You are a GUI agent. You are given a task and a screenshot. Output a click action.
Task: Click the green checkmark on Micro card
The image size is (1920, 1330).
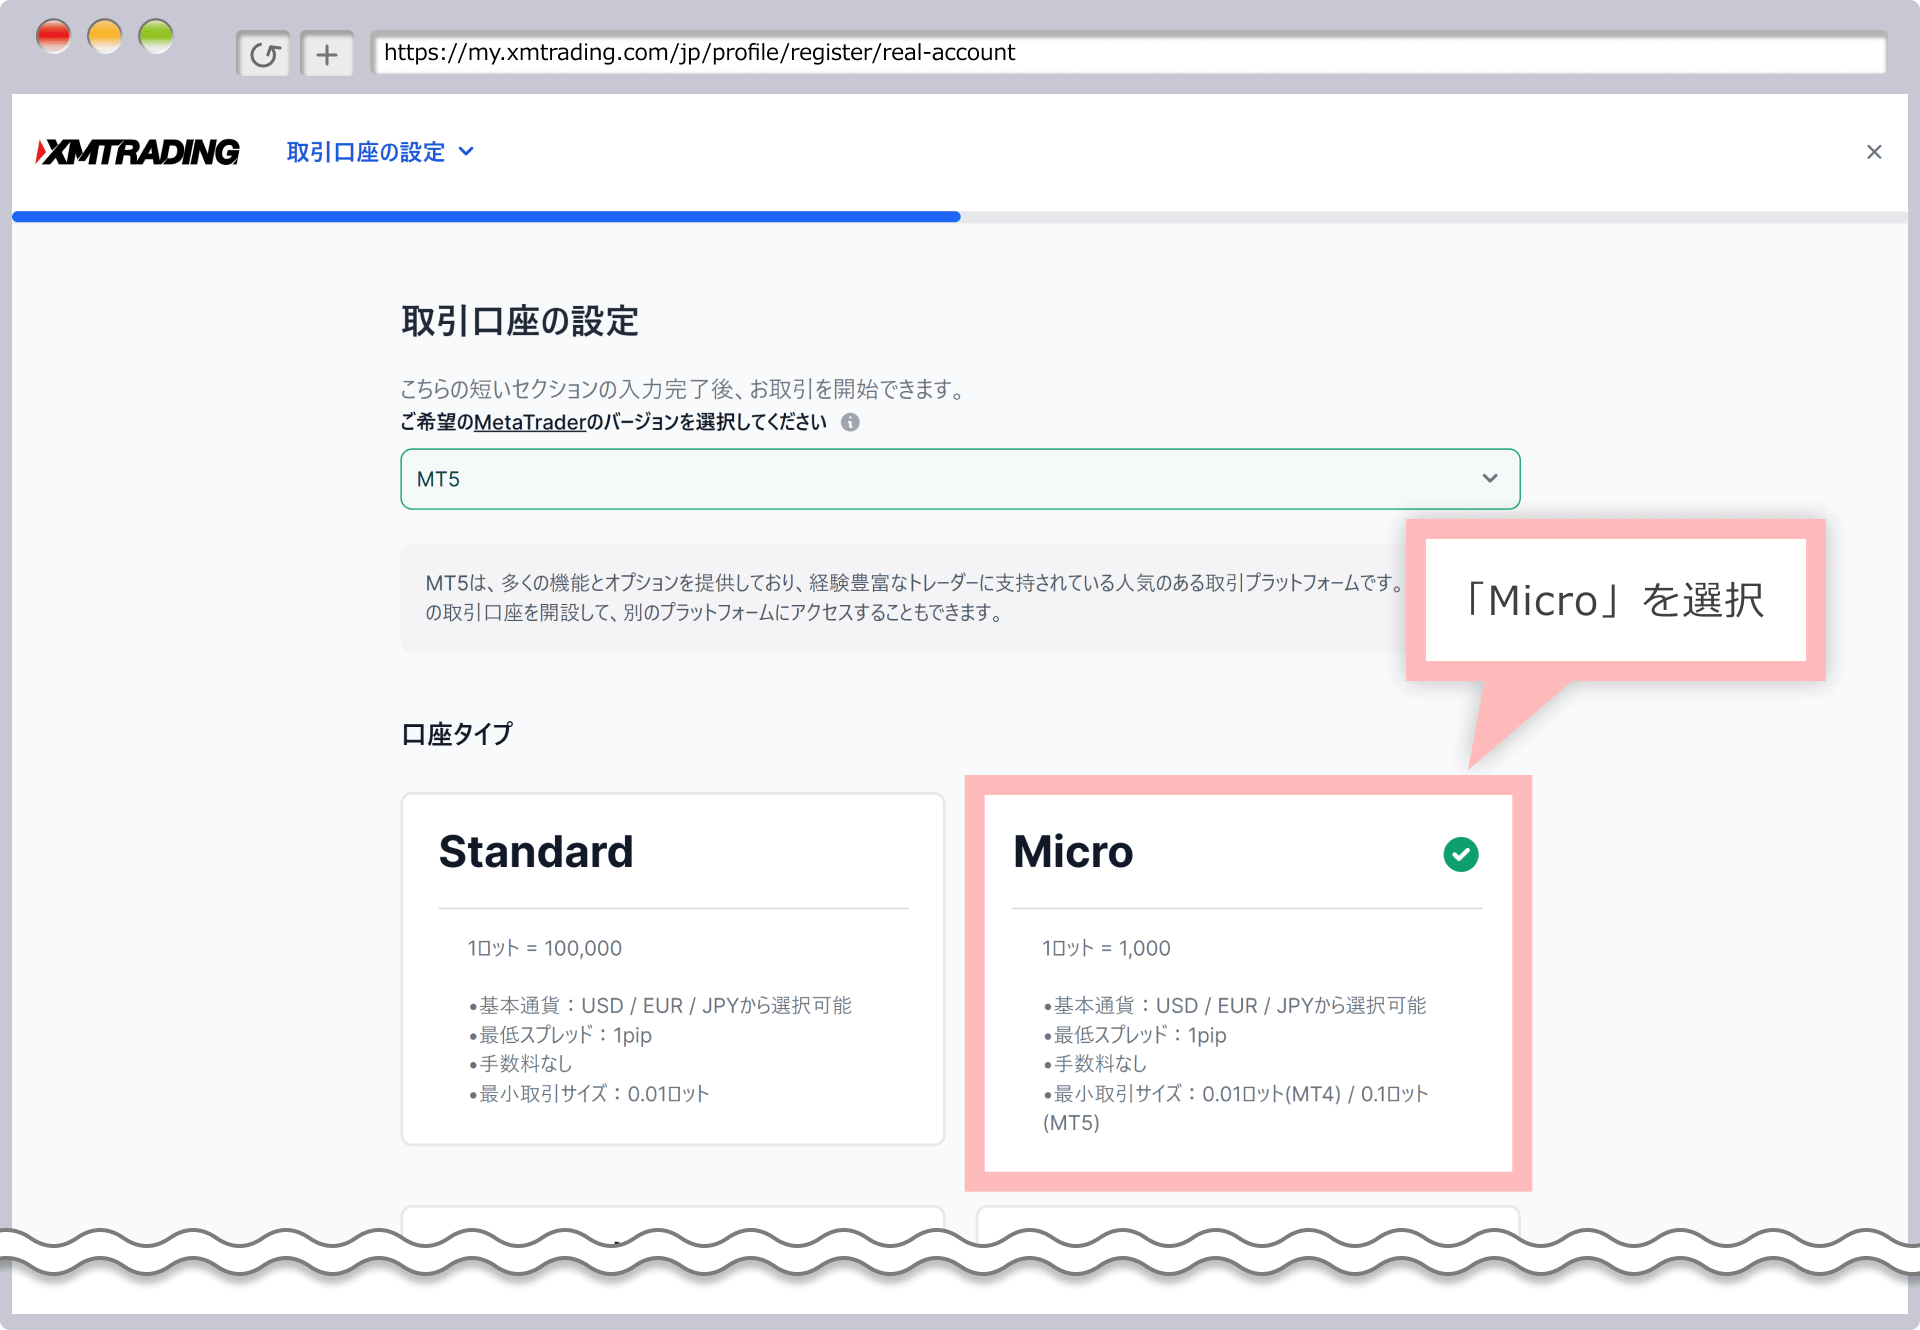click(x=1460, y=854)
